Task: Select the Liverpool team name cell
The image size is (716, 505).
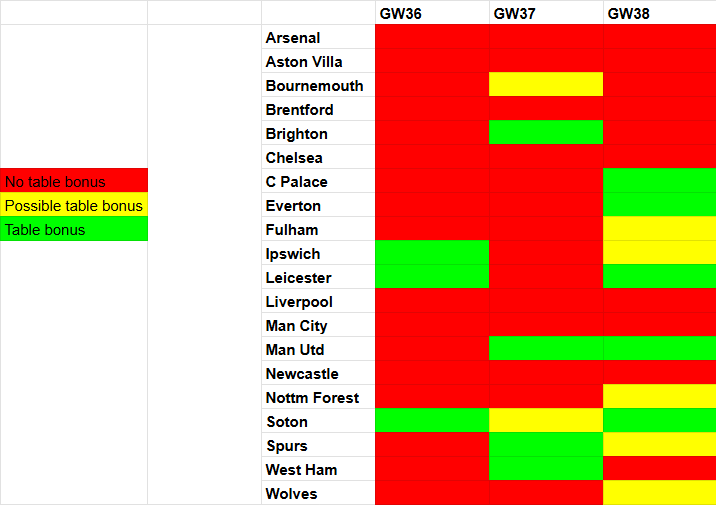Action: coord(318,302)
